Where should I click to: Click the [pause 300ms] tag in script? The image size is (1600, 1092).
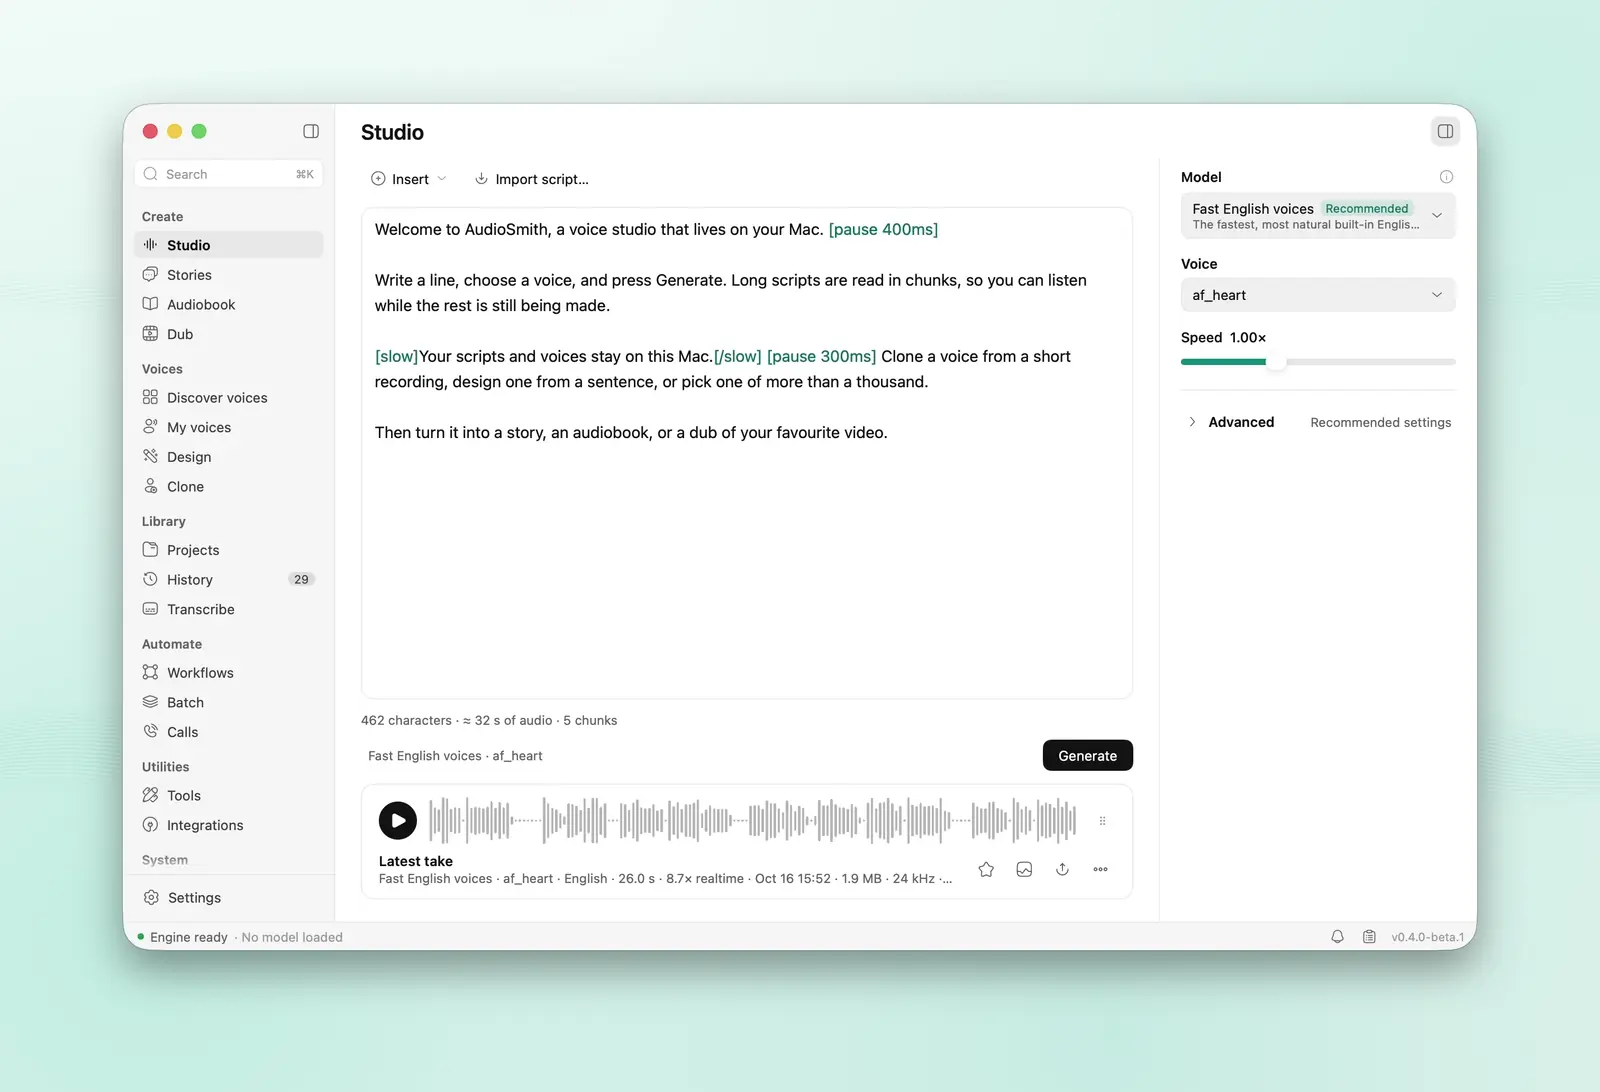point(821,357)
